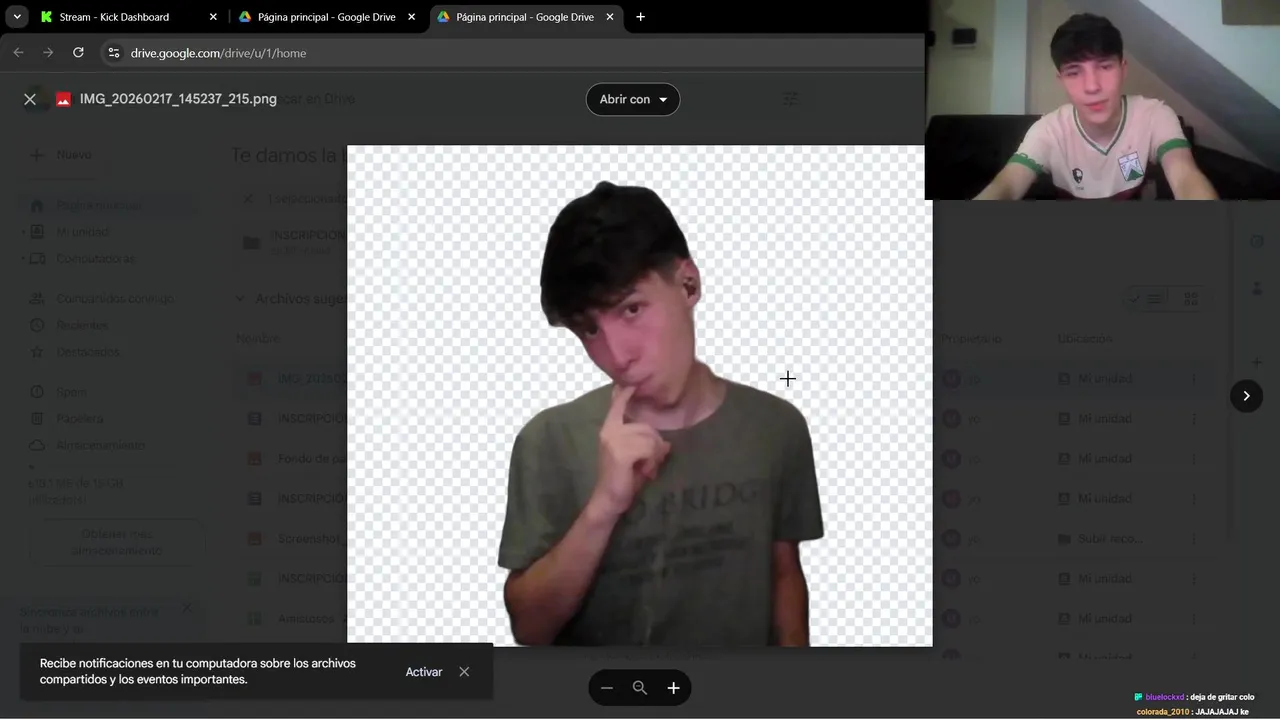Open the contacts side panel icon
1280x720 pixels.
(x=1257, y=288)
